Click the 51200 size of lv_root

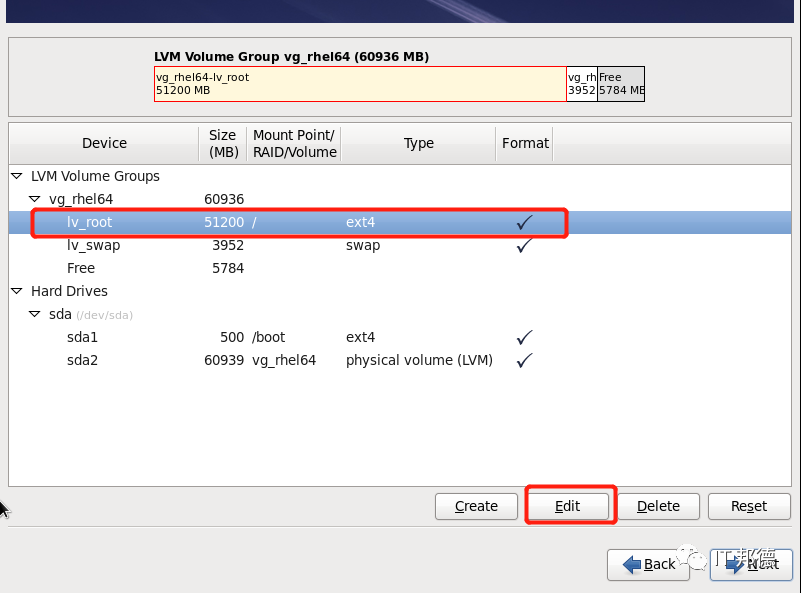(x=224, y=223)
